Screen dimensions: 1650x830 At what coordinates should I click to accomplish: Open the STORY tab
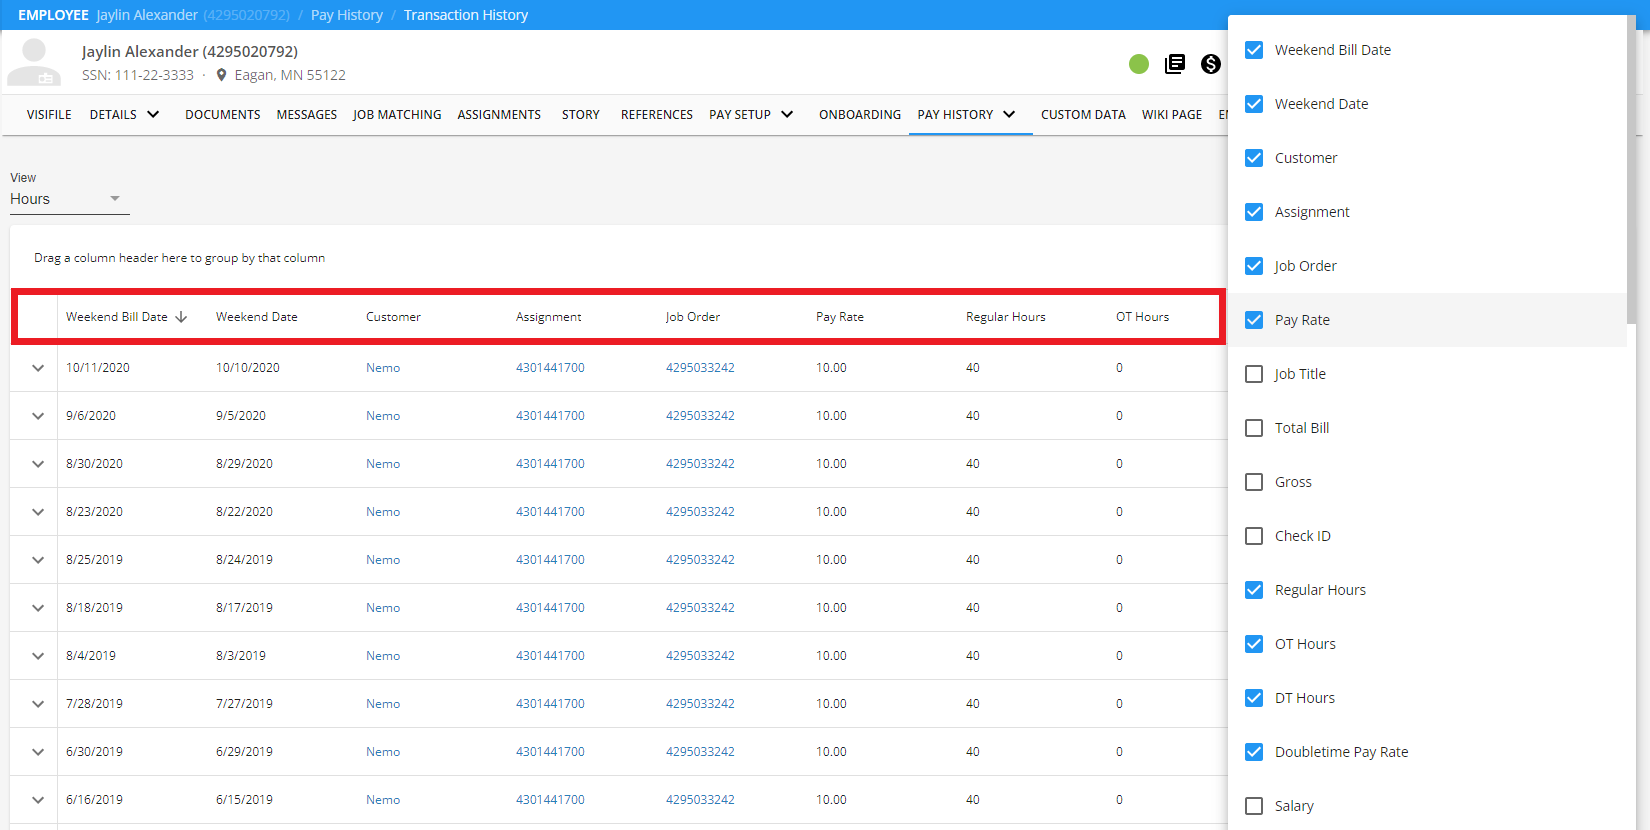pyautogui.click(x=581, y=115)
